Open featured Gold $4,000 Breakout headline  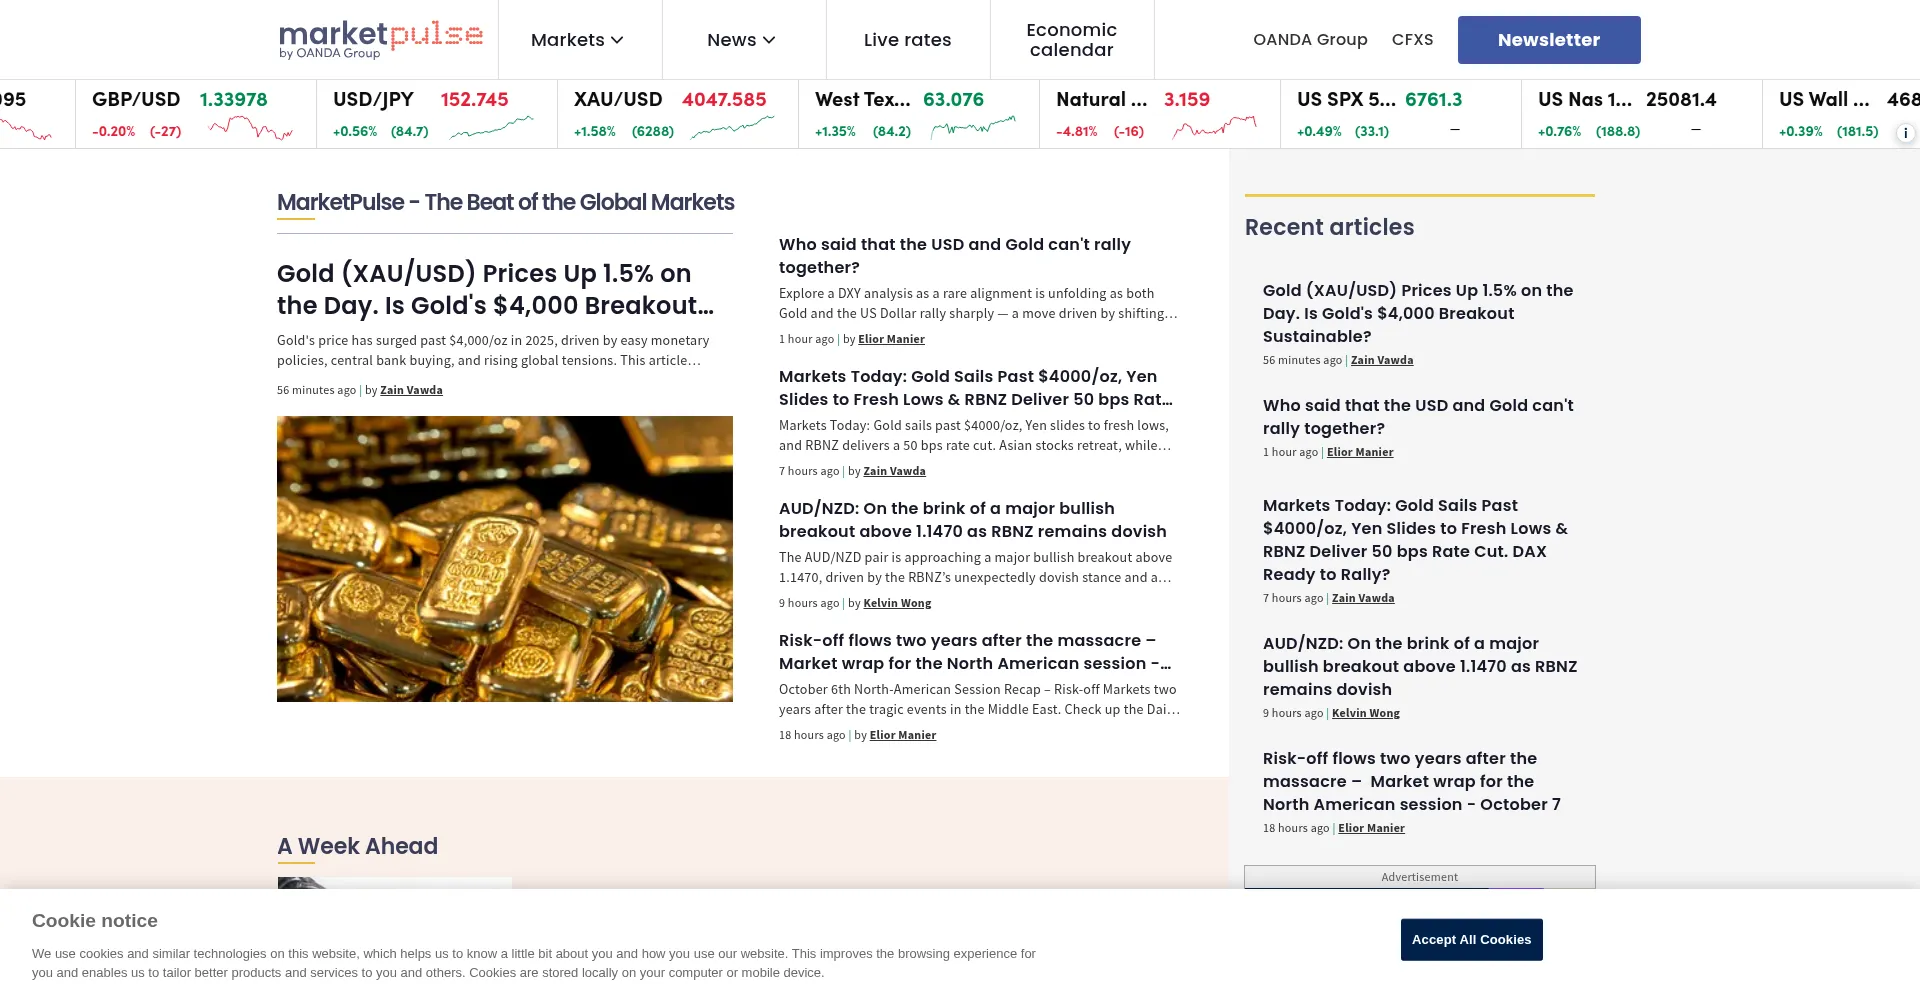point(495,289)
